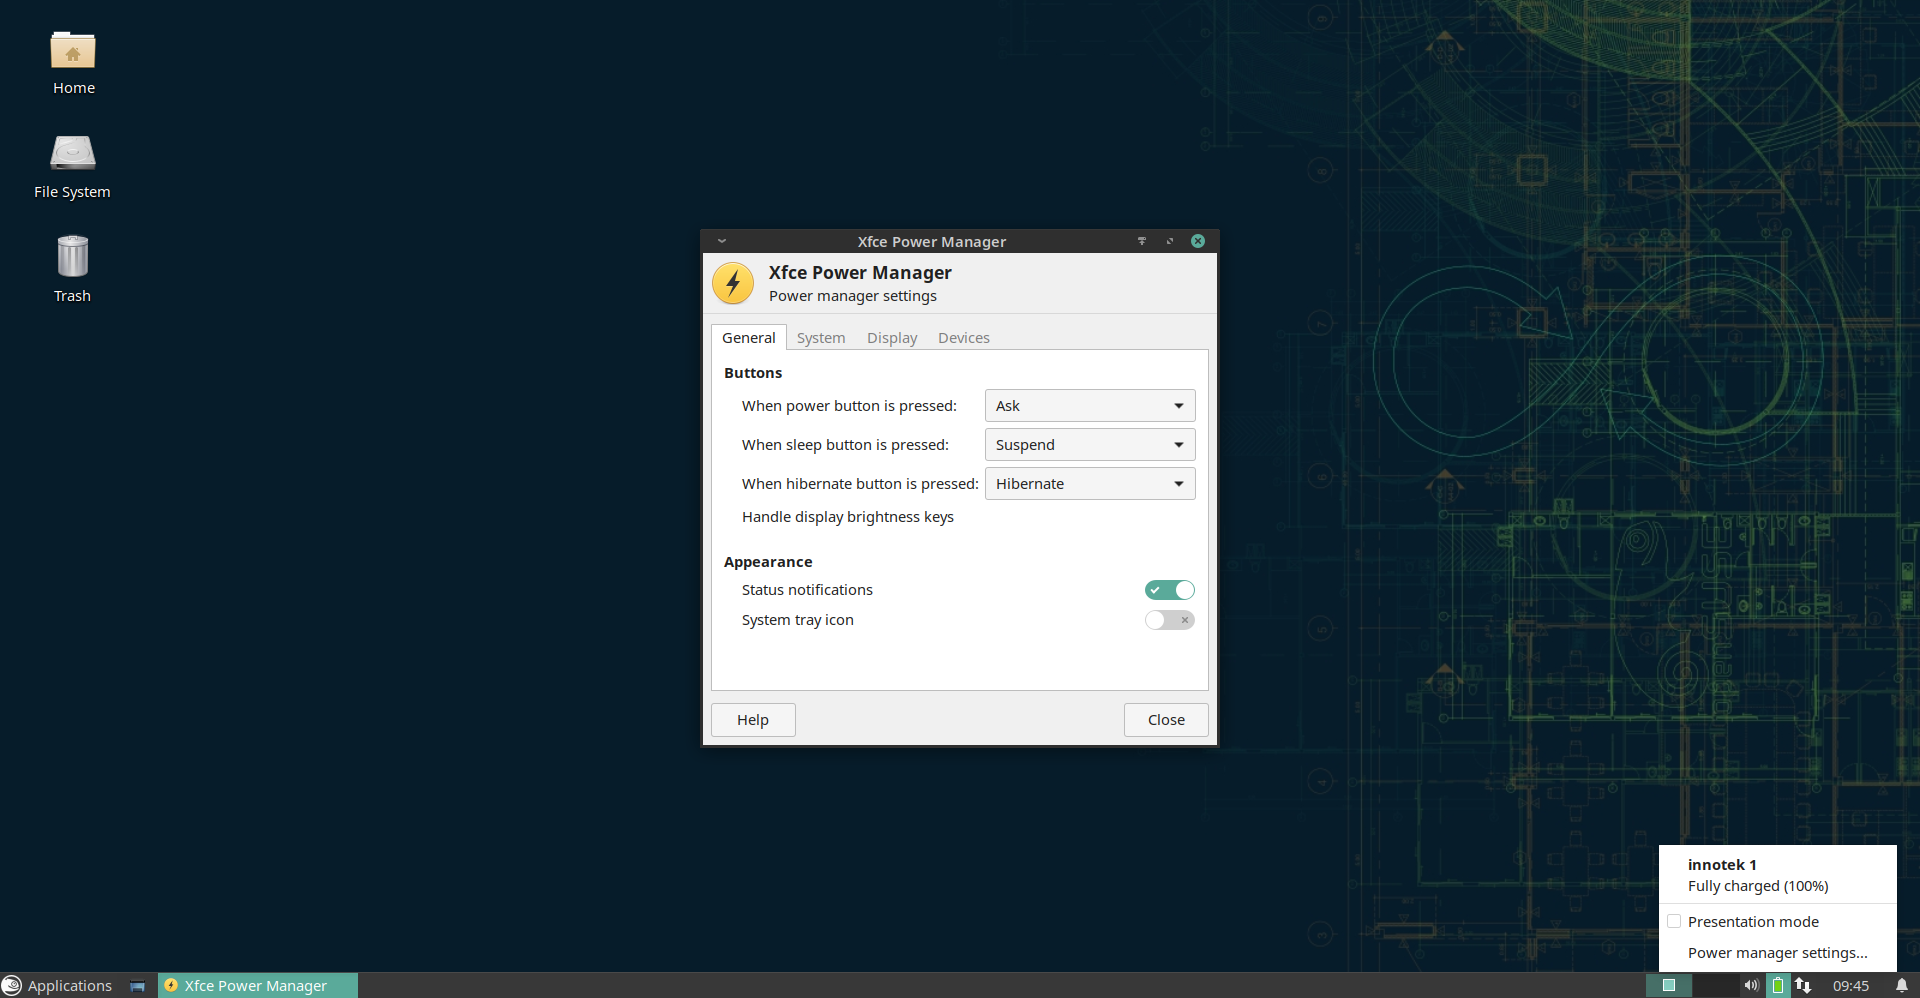Screen dimensions: 1920x998
Task: Enable the System tray icon switch
Action: 1169,620
